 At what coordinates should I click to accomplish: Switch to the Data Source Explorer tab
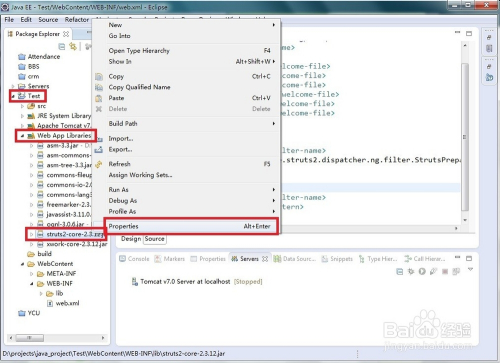click(x=295, y=259)
